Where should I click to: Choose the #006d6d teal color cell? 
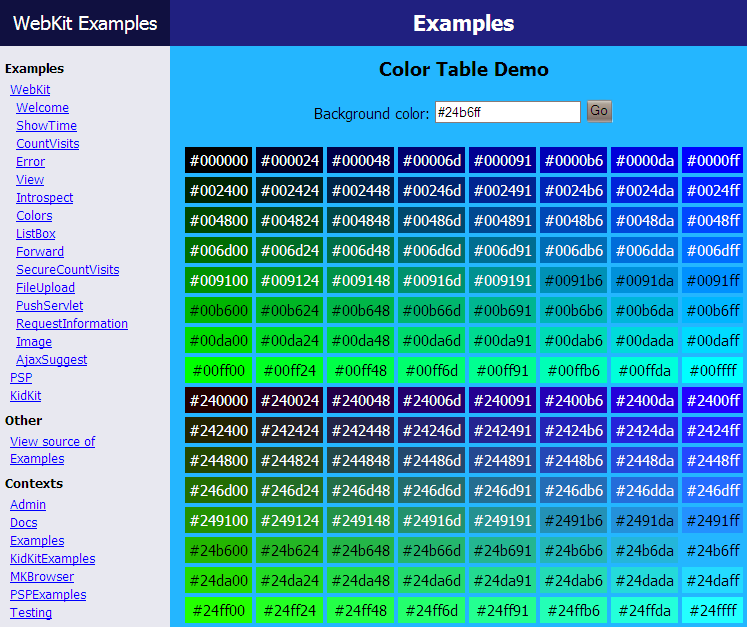[430, 251]
